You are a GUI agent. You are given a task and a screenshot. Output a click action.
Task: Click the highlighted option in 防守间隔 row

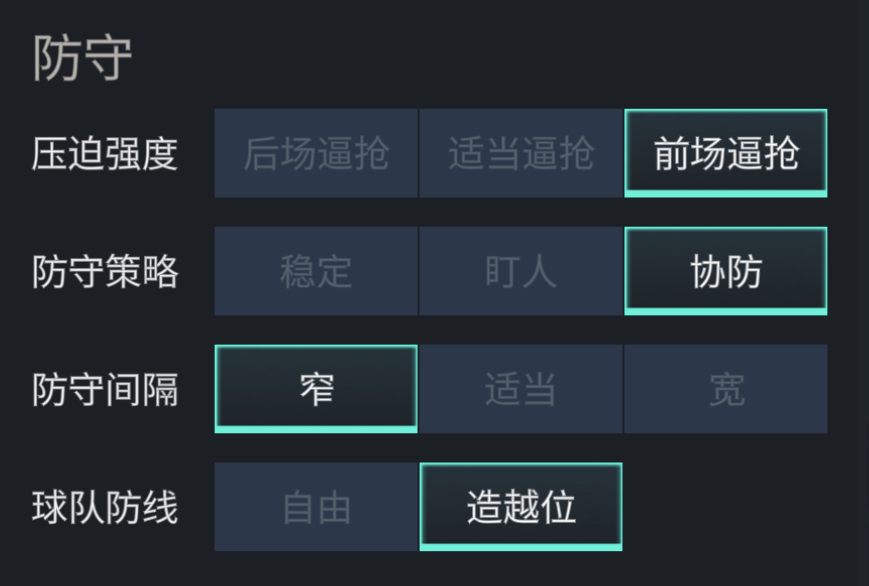[x=316, y=389]
